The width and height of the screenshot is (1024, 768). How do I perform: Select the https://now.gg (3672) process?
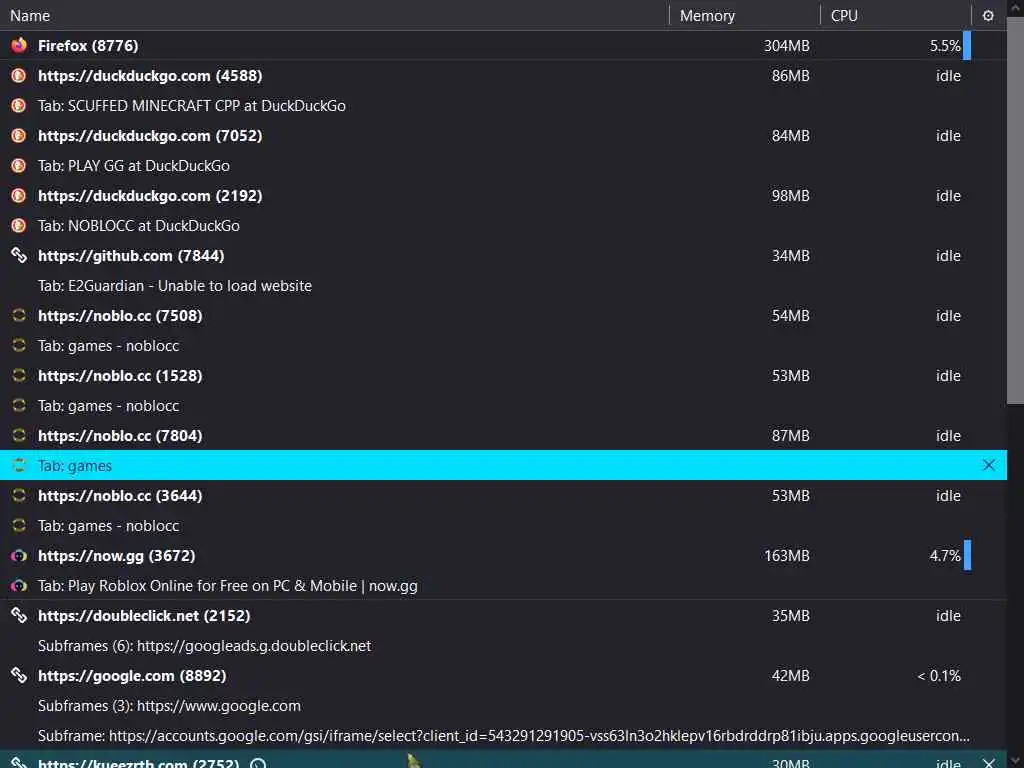click(x=504, y=556)
